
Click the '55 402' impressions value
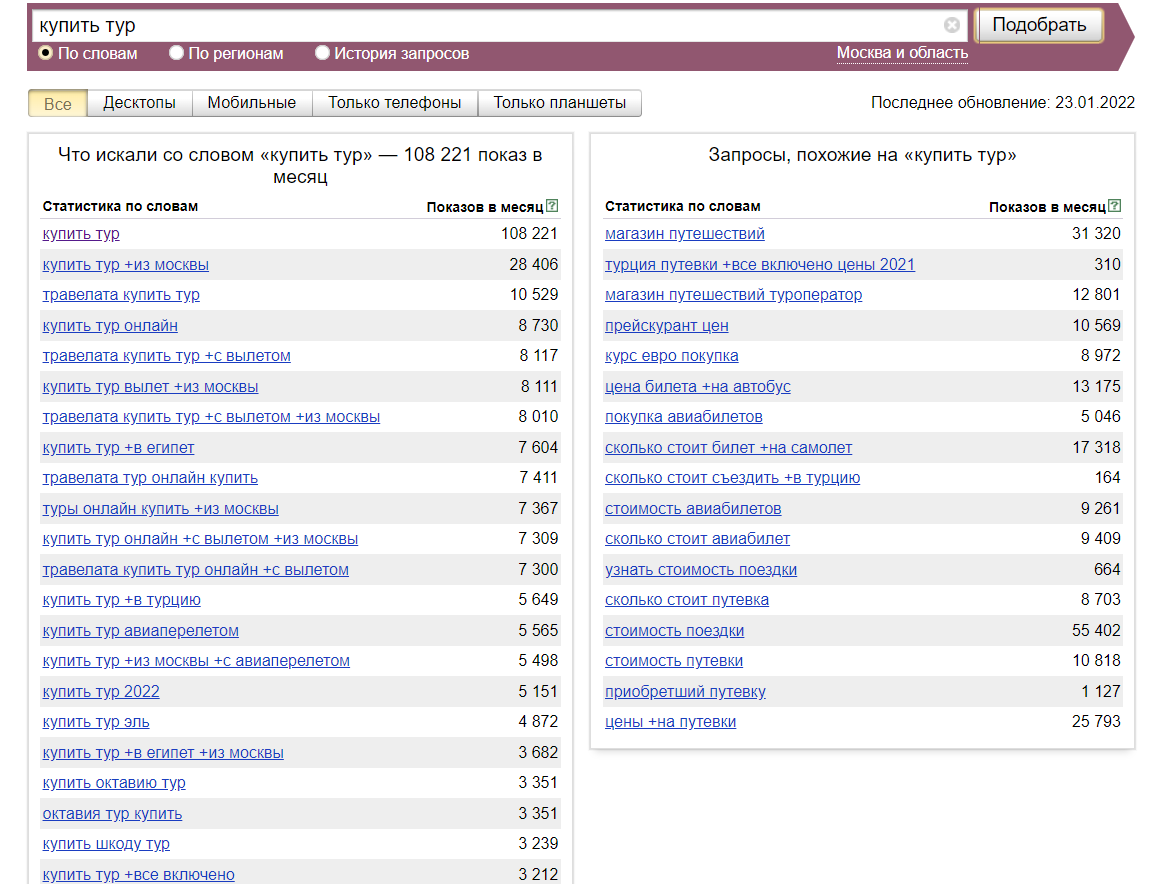pyautogui.click(x=1096, y=631)
